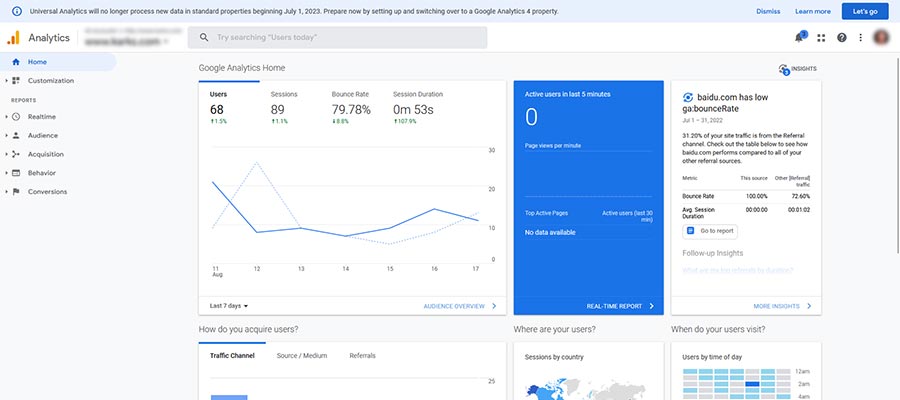900x400 pixels.
Task: Click the help question mark icon
Action: pyautogui.click(x=842, y=38)
